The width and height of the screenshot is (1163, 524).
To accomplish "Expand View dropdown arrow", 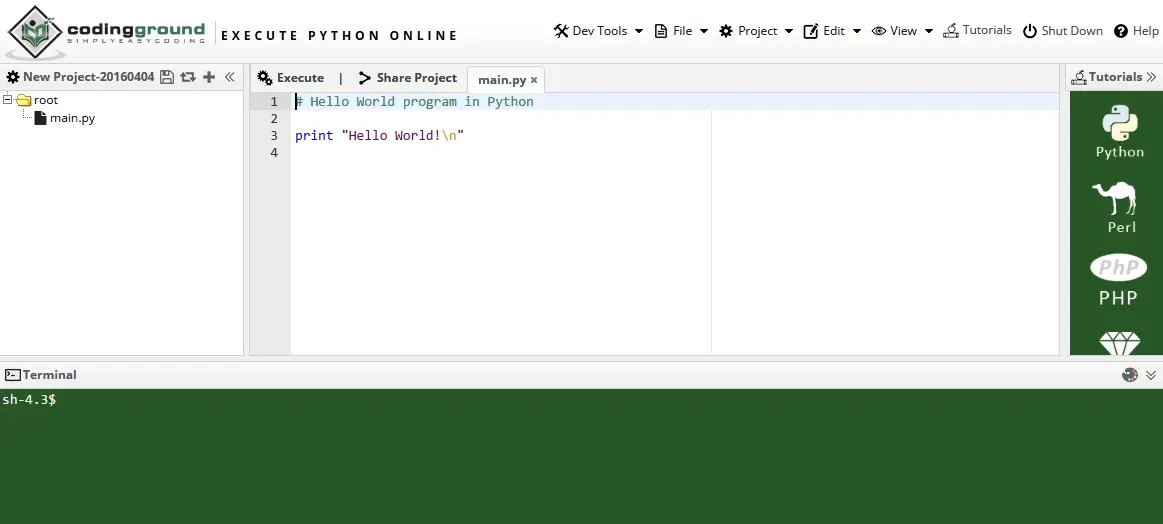I will 929,31.
